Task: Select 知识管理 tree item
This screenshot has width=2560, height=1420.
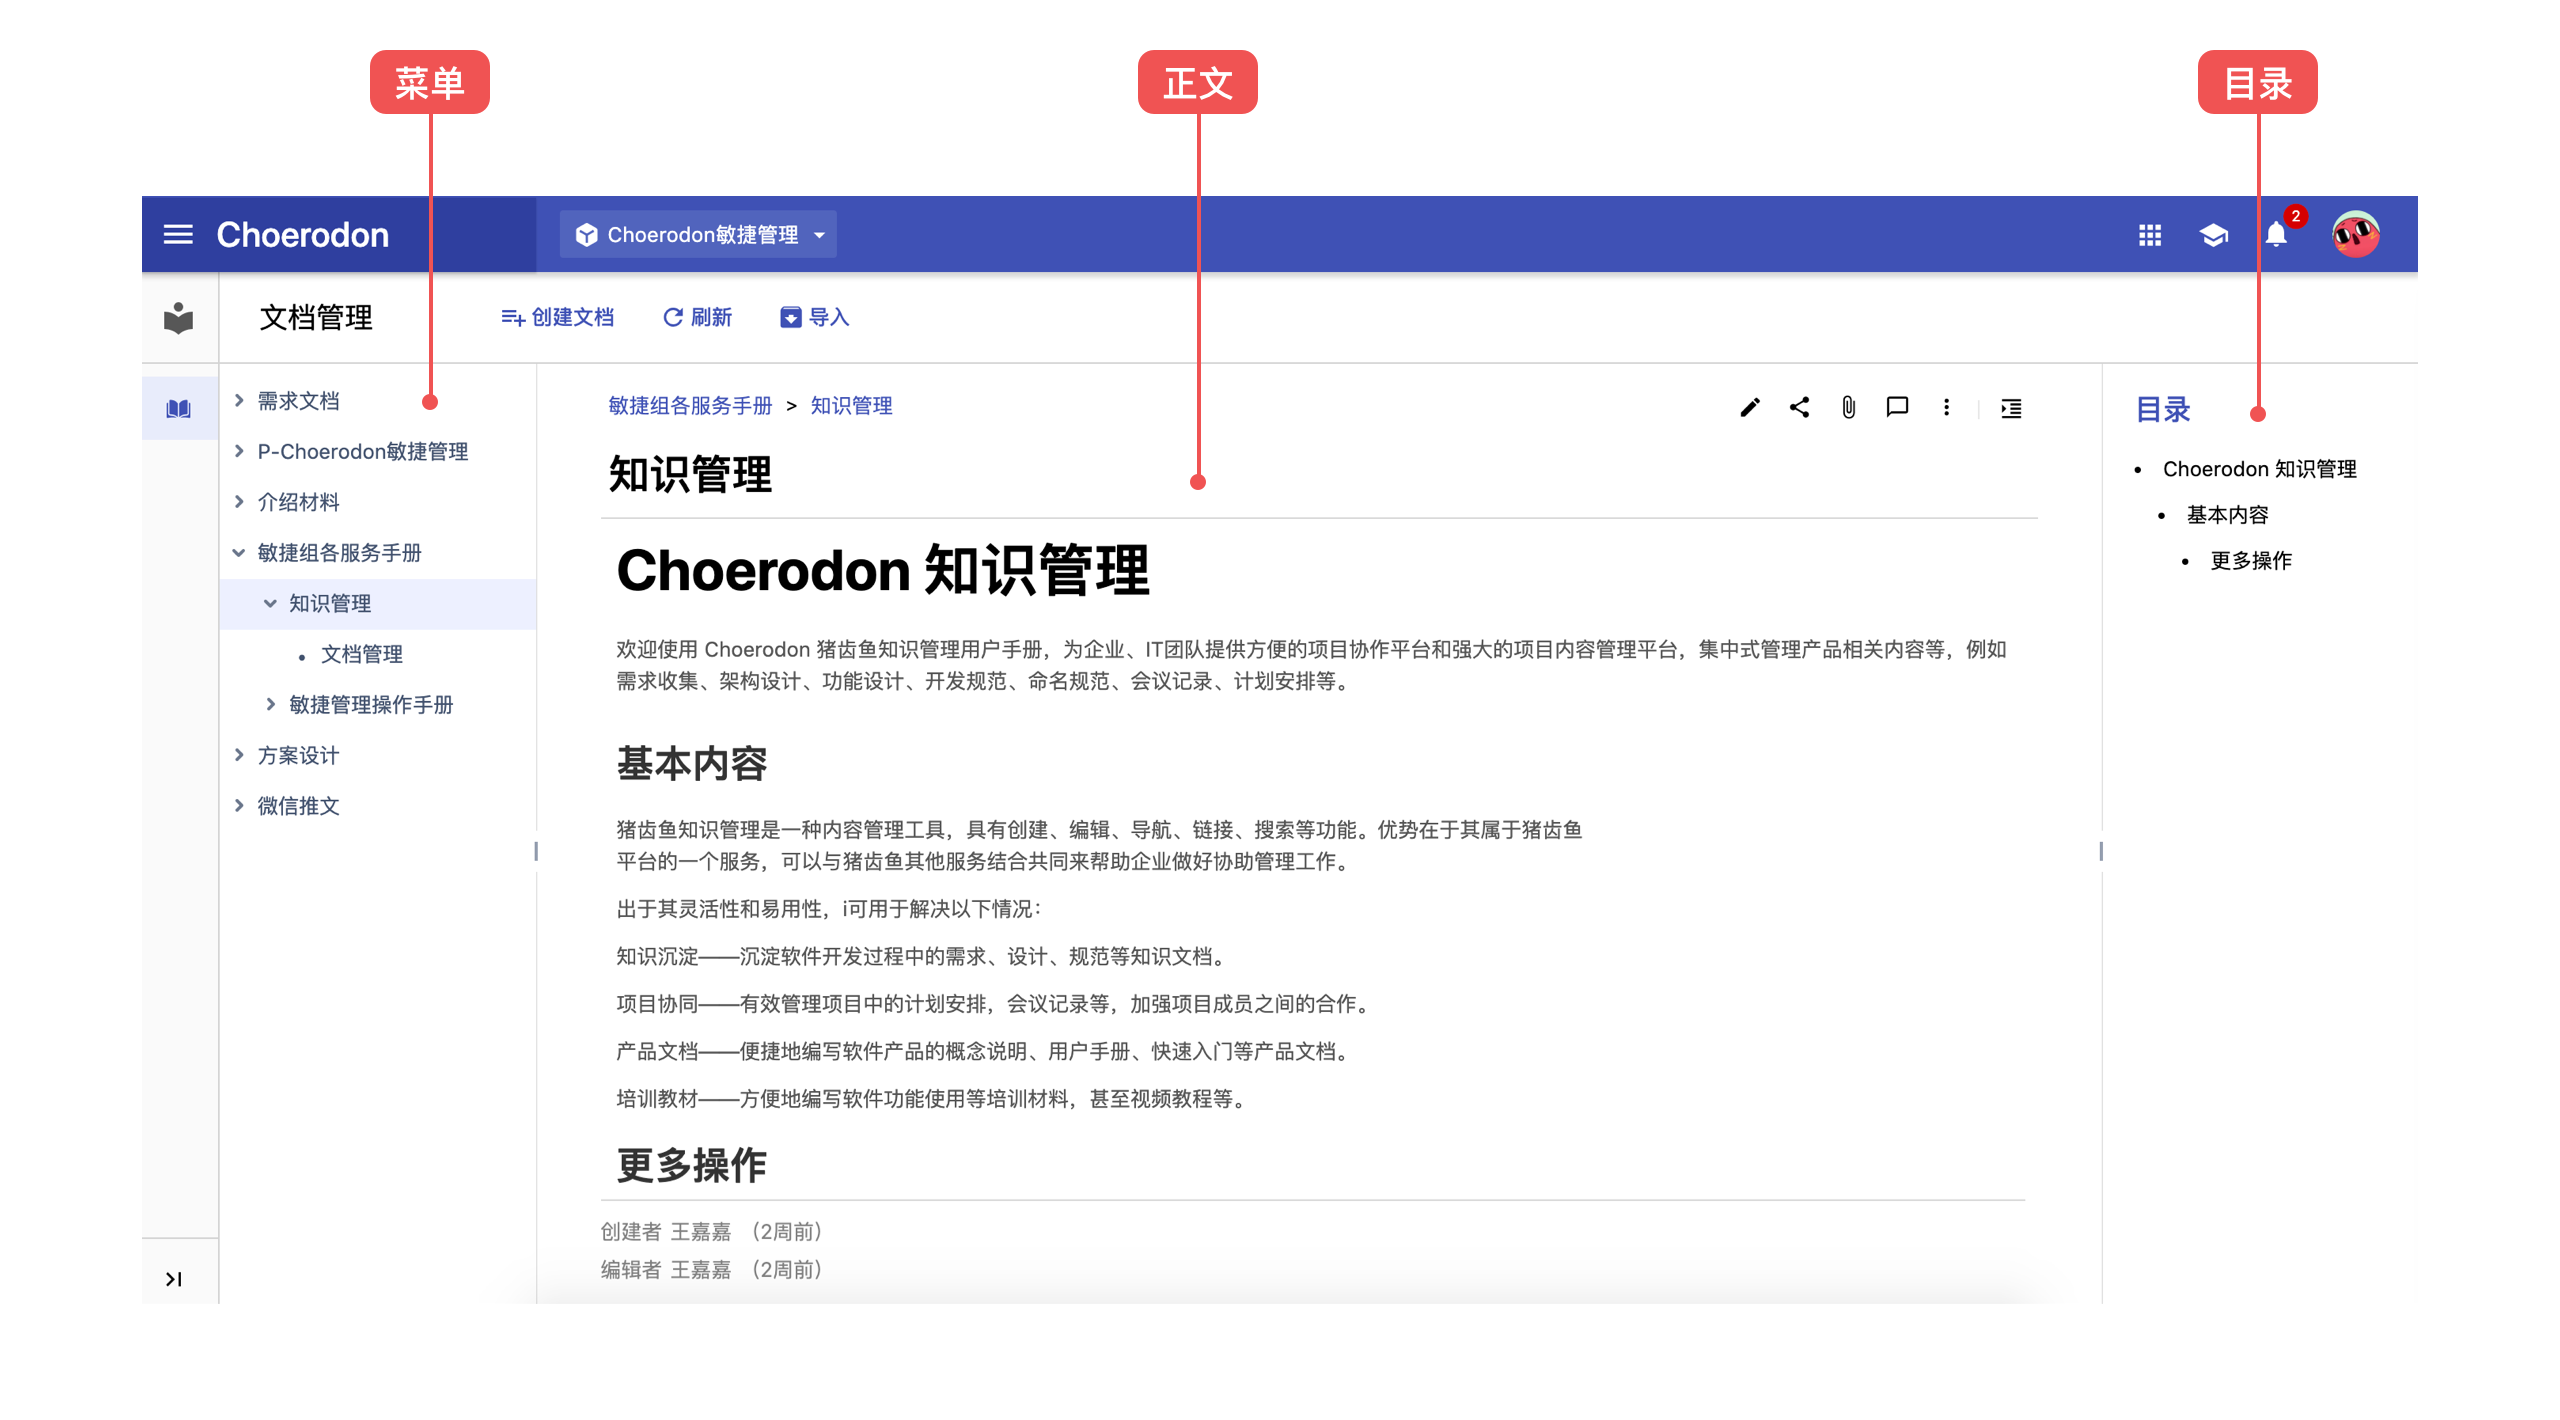Action: 330,603
